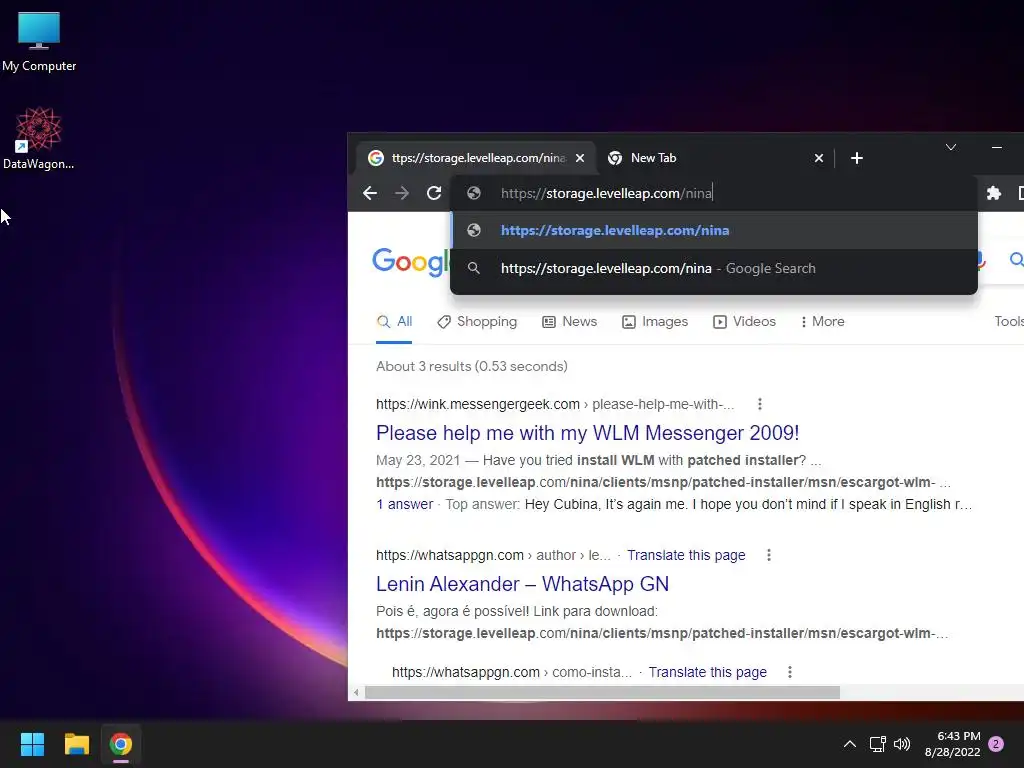Translate the Lenin Alexander result page

[x=686, y=555]
